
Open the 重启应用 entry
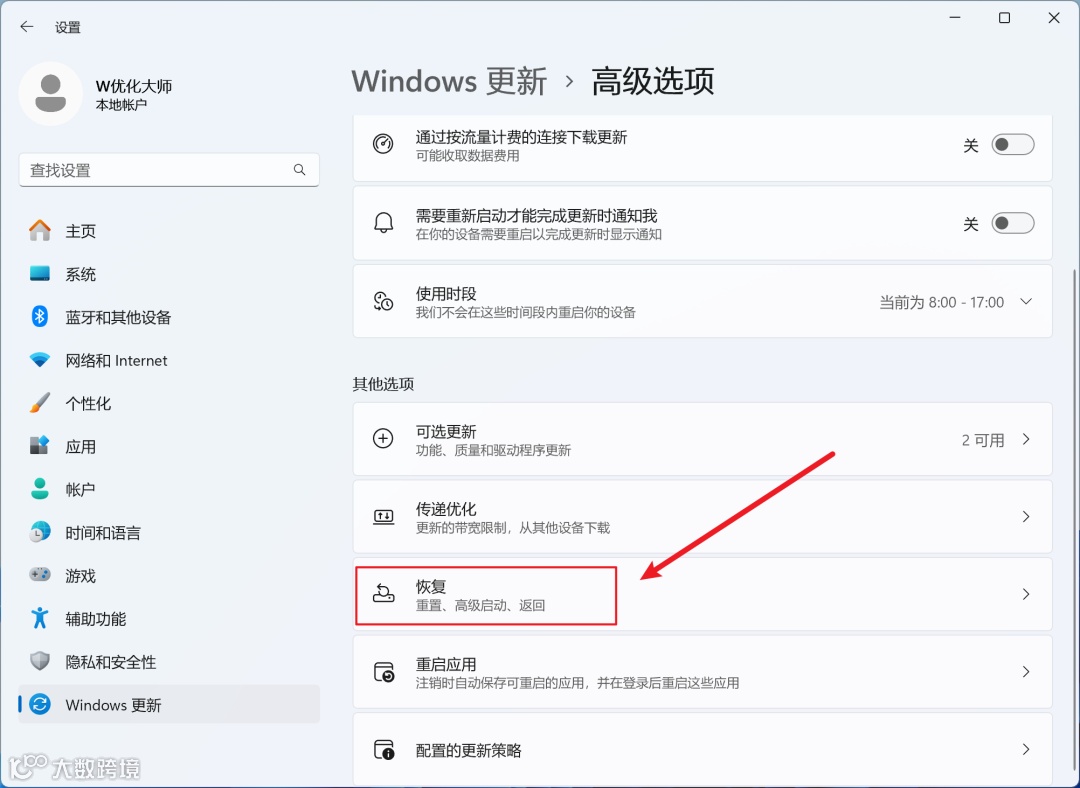(x=703, y=672)
